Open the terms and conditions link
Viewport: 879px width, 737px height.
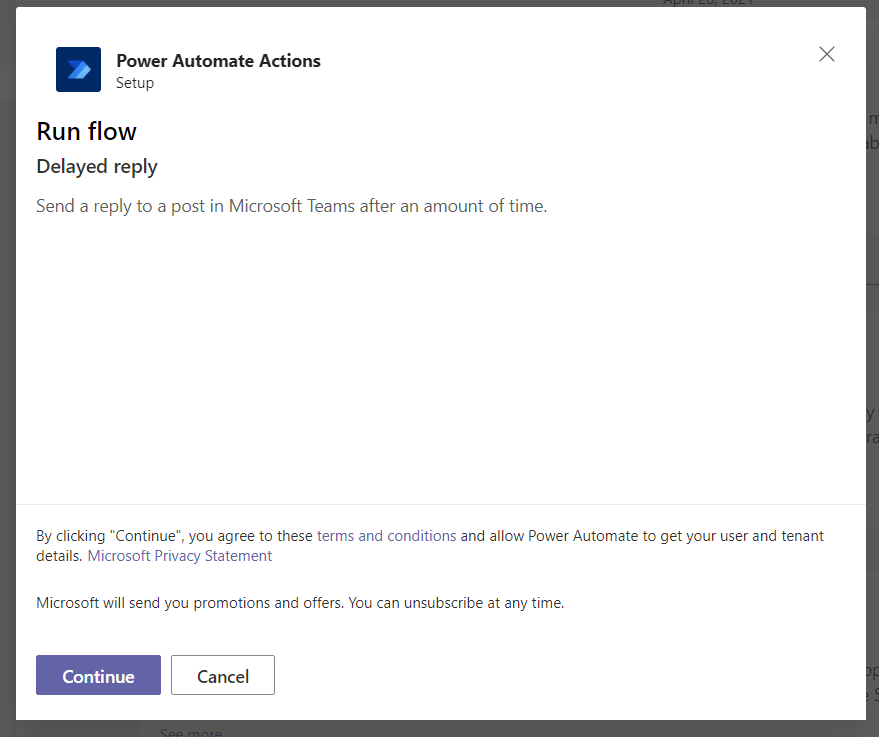coord(386,536)
